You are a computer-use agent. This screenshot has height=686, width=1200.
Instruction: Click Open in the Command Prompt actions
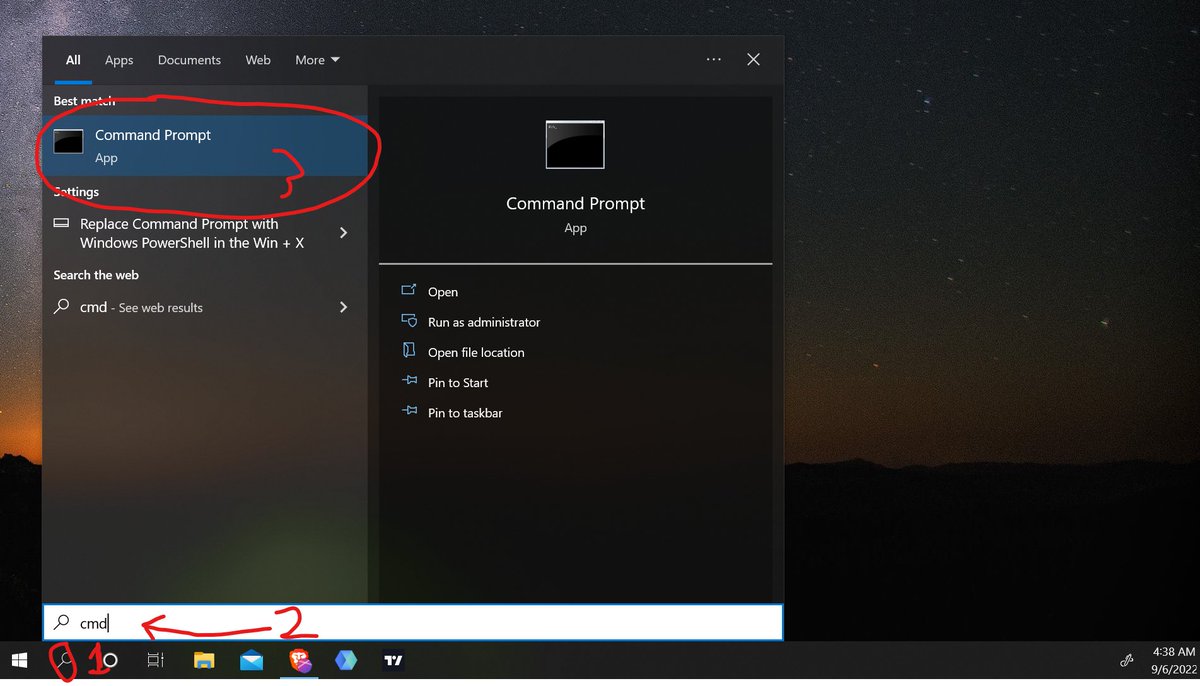(x=443, y=292)
